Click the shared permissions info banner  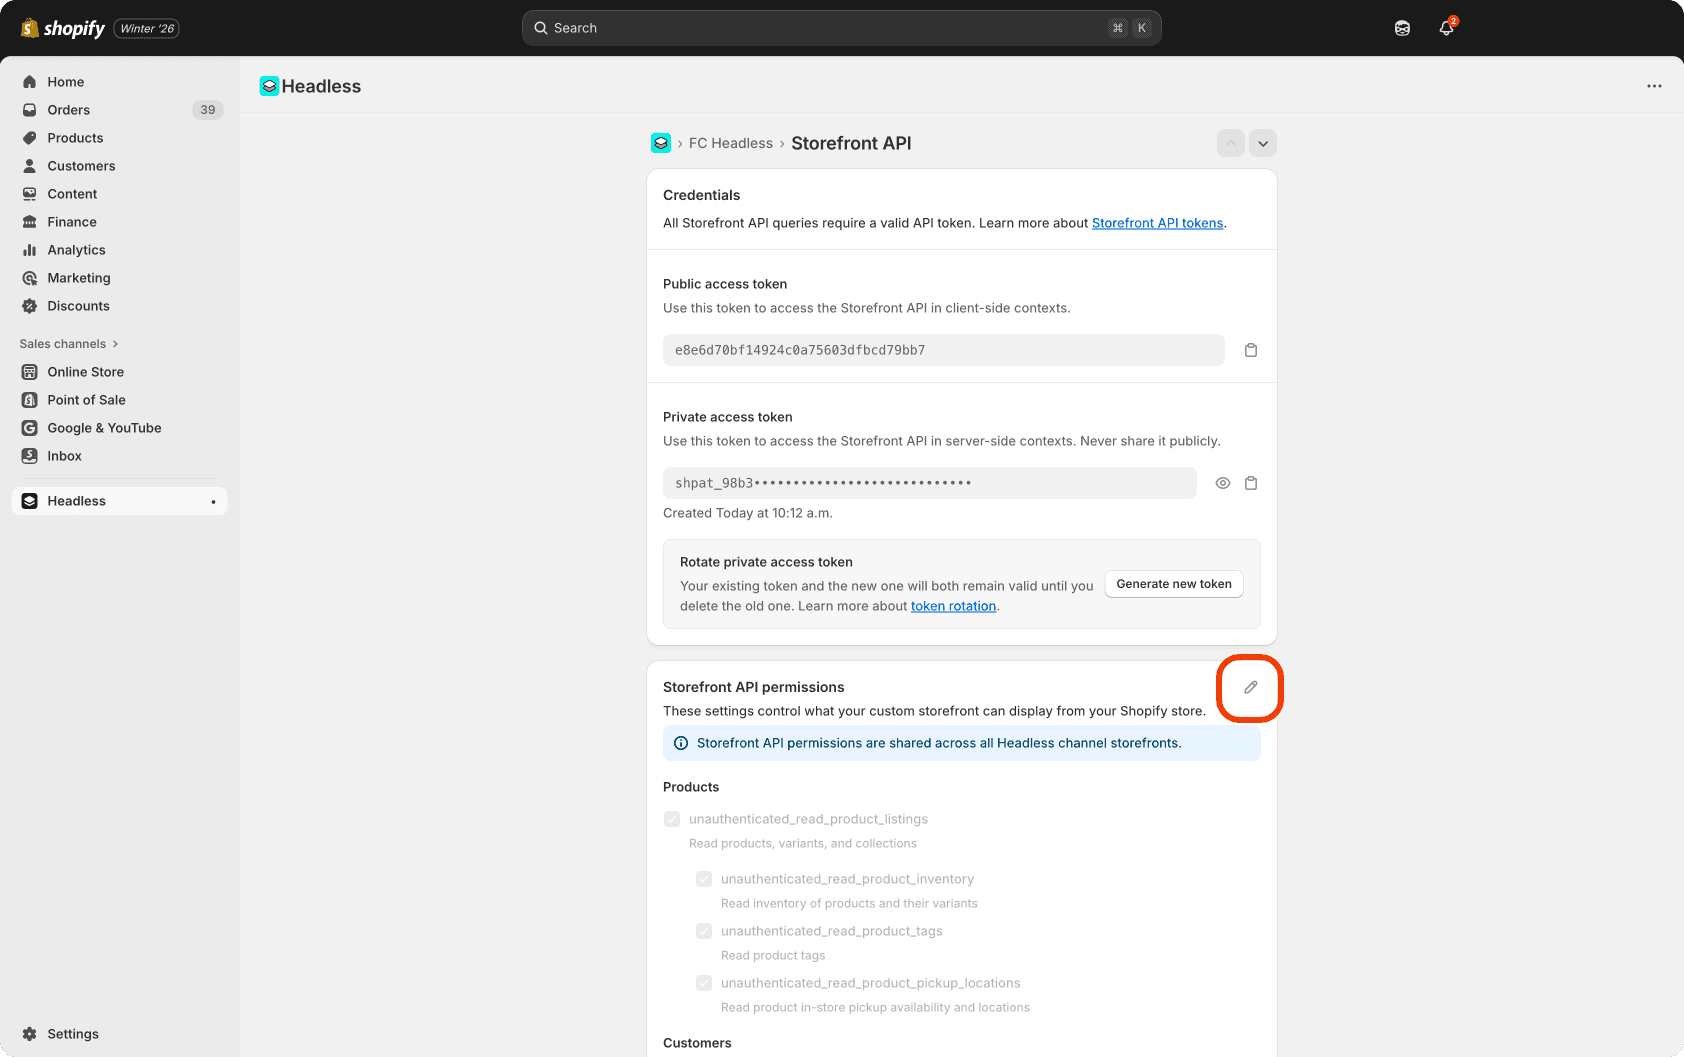click(961, 743)
